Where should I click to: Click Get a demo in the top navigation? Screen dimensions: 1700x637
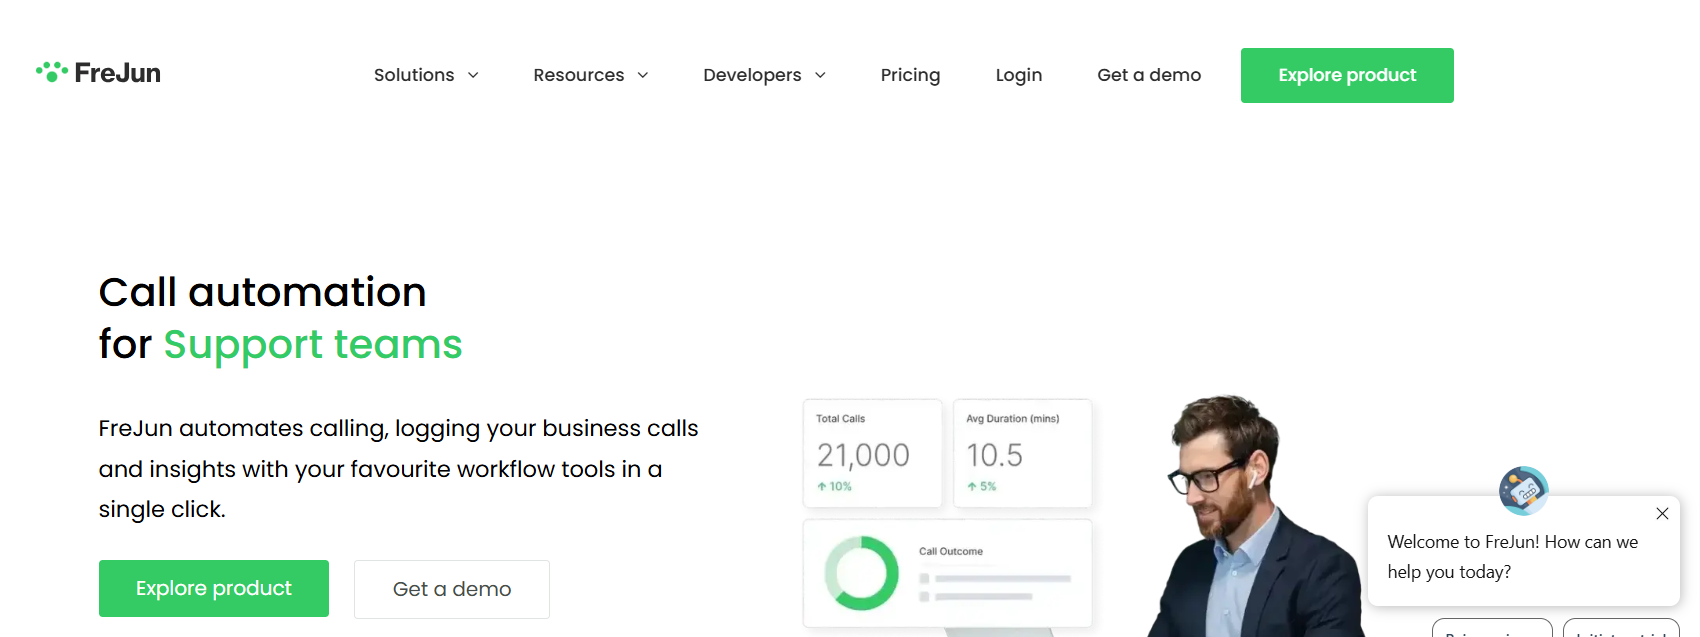click(x=1149, y=75)
